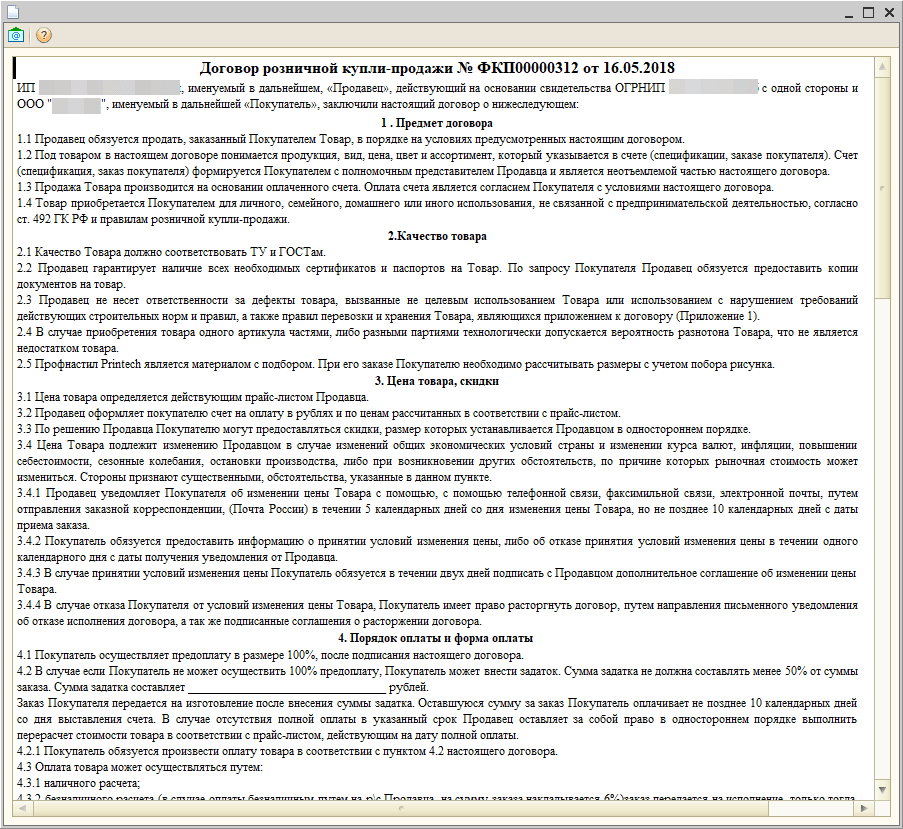Click clause 4.3.1 'наличного расчета'
Image resolution: width=903 pixels, height=829 pixels.
(78, 783)
